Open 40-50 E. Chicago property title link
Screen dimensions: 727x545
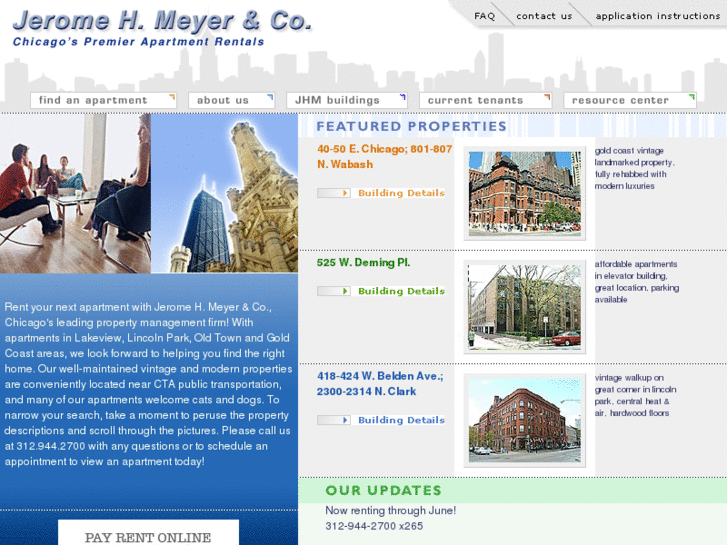pos(384,157)
